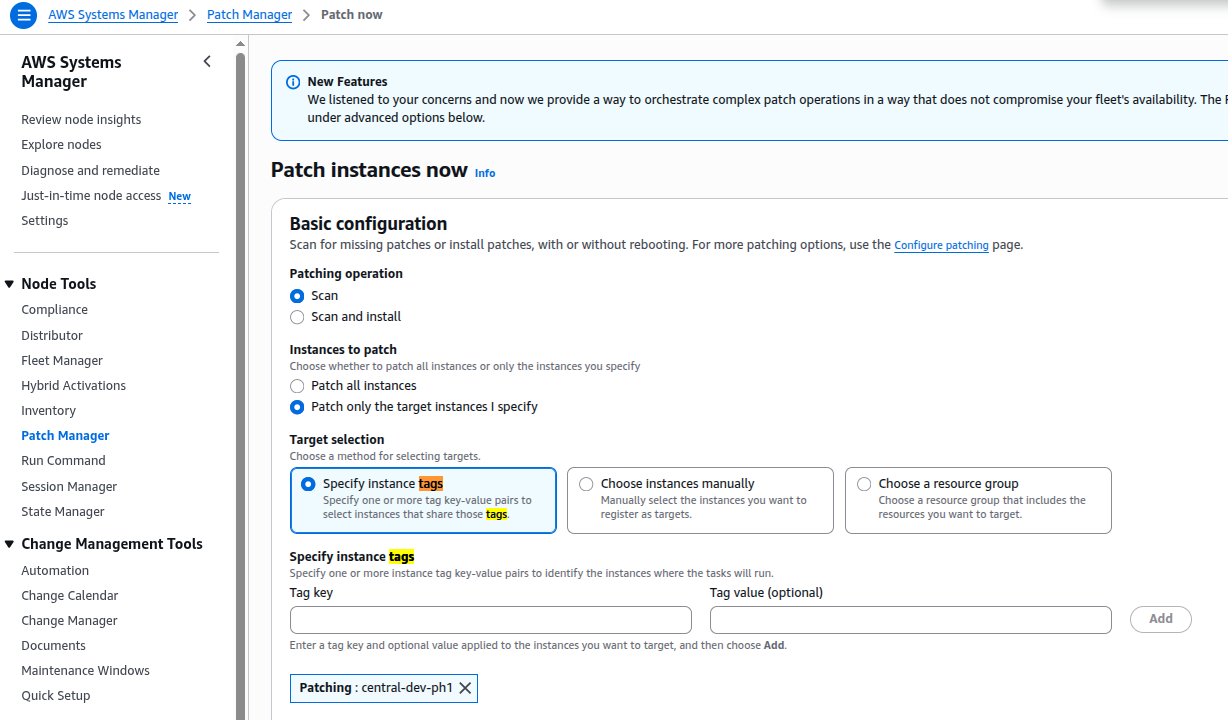Open Run Command in sidebar
Screen dimensions: 1228x720
click(x=63, y=461)
